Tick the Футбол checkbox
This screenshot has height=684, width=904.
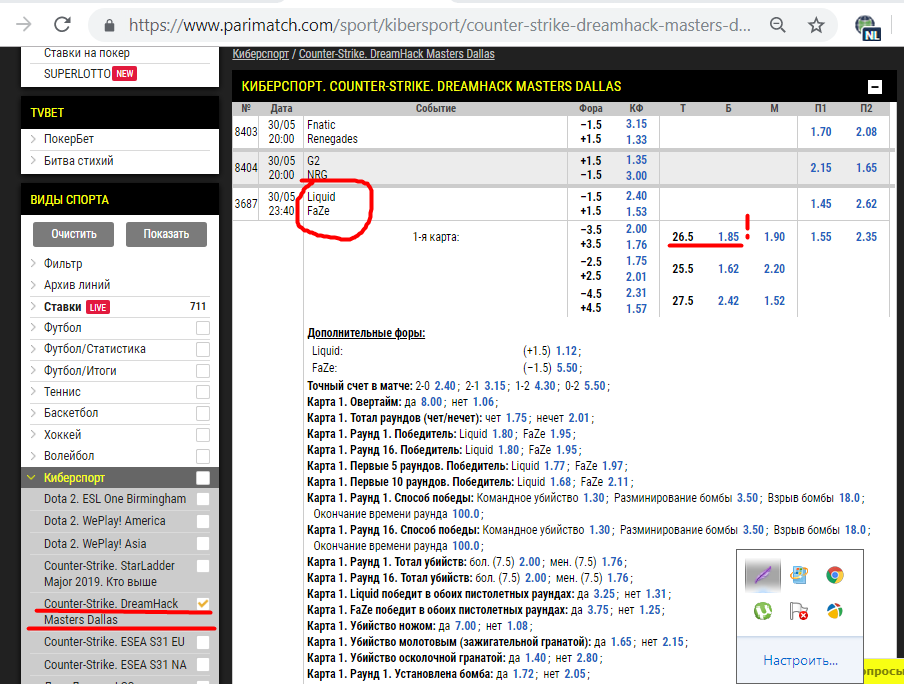pyautogui.click(x=202, y=328)
